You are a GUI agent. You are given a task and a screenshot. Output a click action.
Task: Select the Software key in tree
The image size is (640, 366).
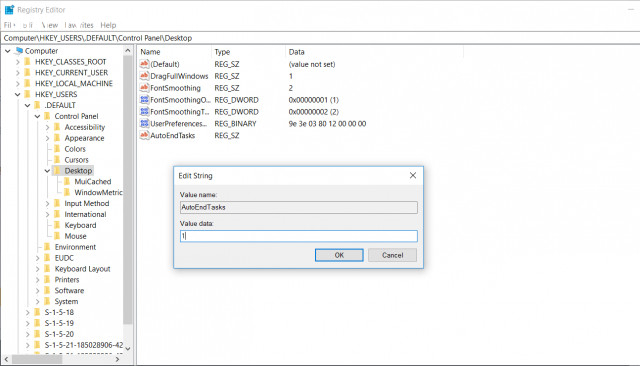[x=69, y=291]
